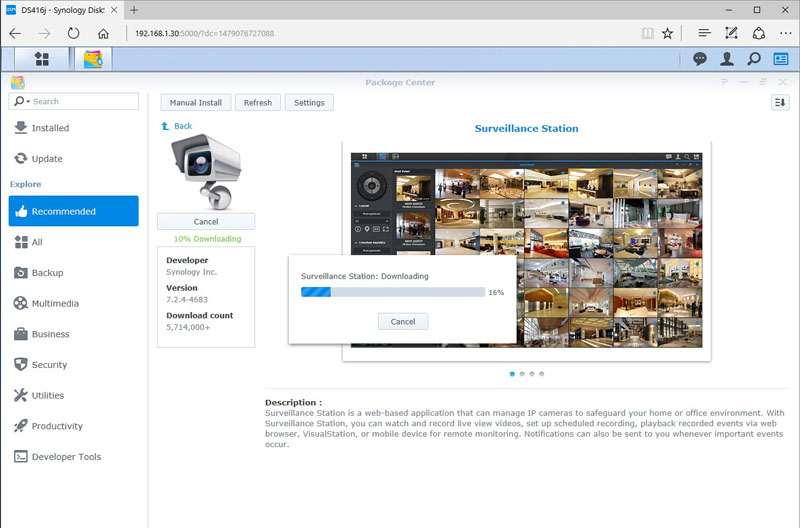Open a new browser tab
The height and width of the screenshot is (528, 800).
(x=134, y=10)
